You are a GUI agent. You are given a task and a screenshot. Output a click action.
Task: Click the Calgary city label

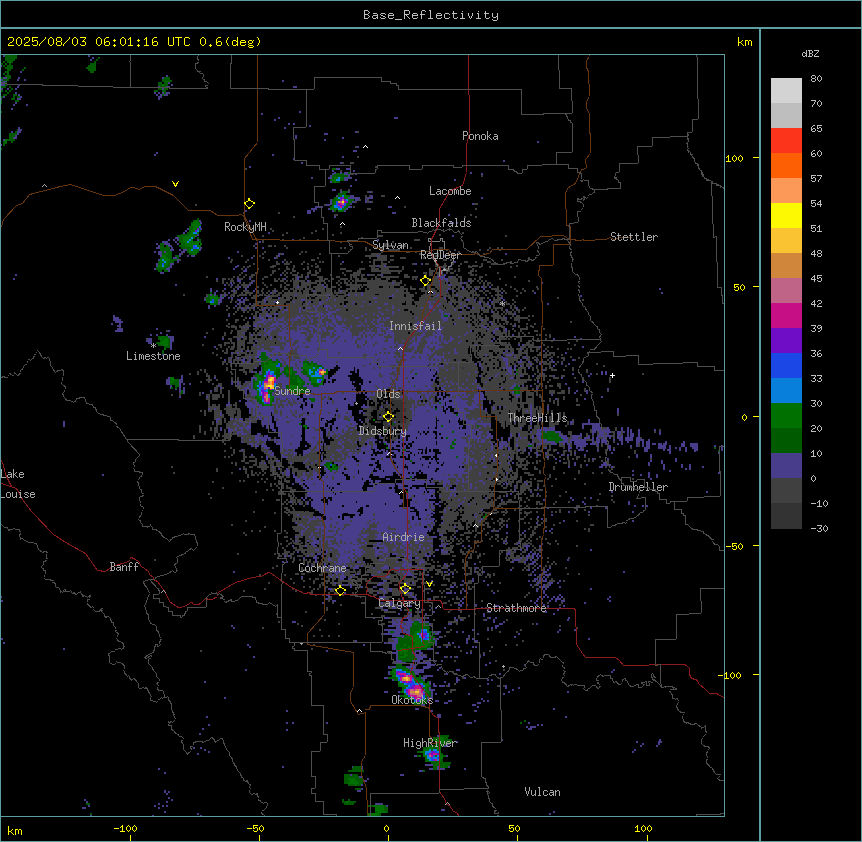[x=399, y=603]
